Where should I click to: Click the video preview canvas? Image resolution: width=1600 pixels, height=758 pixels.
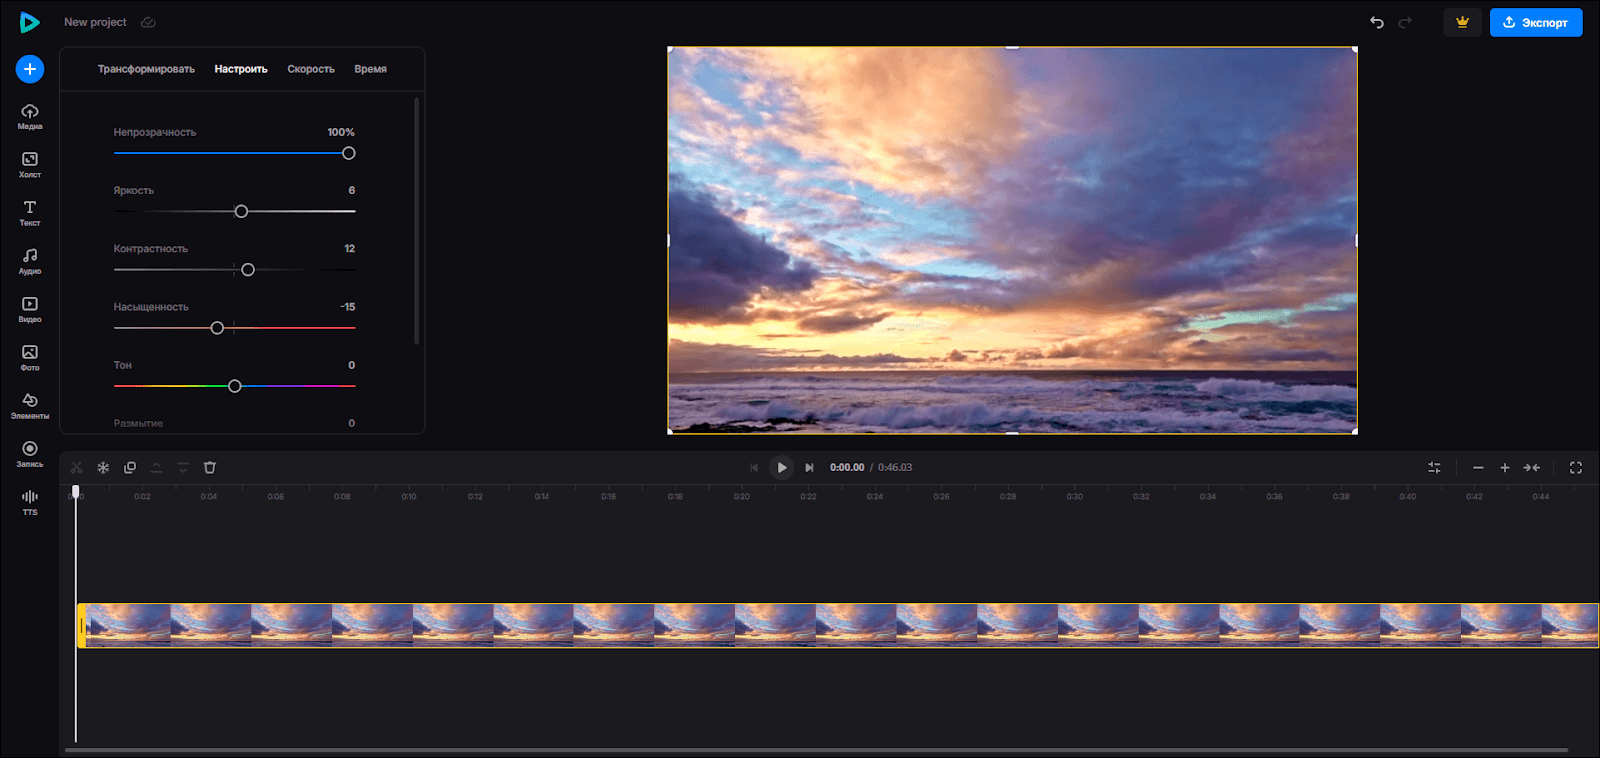pyautogui.click(x=1012, y=240)
